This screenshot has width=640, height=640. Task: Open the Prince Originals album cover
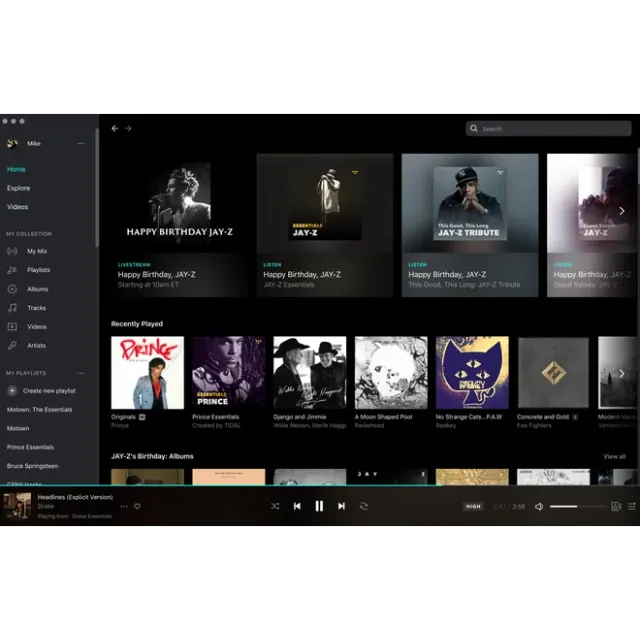[x=147, y=373]
